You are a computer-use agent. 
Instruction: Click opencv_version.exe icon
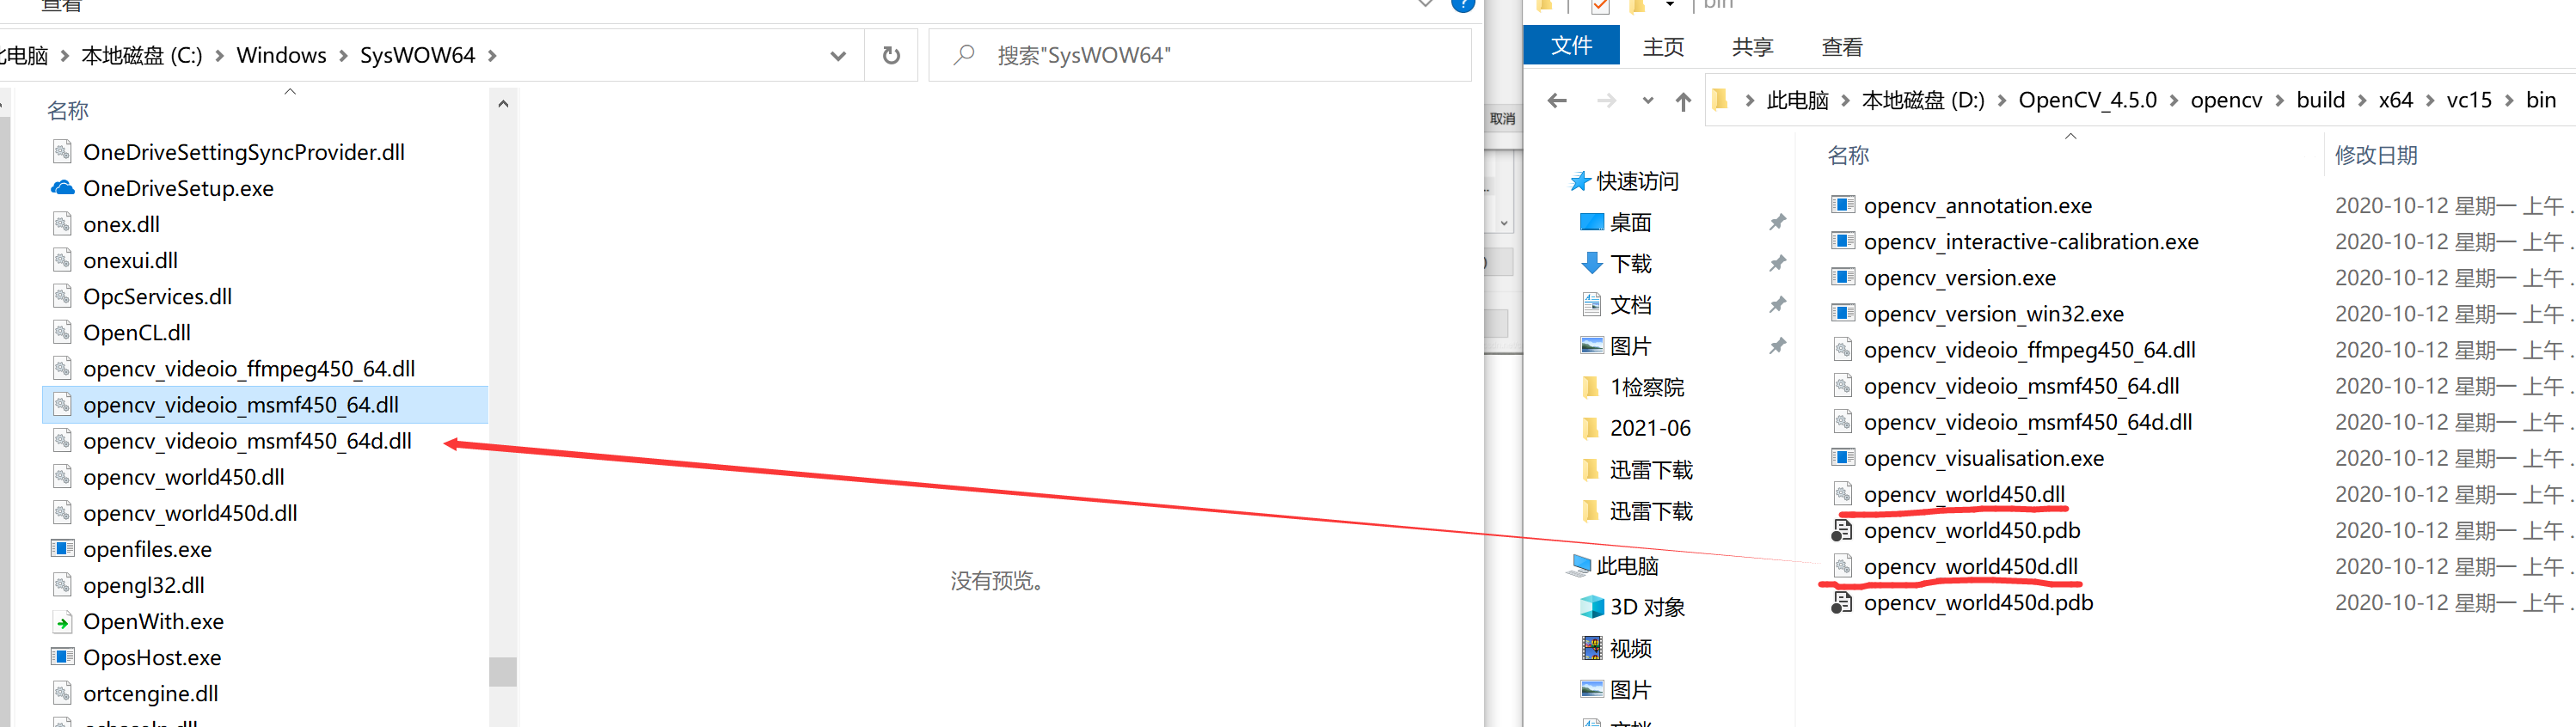tap(1843, 277)
